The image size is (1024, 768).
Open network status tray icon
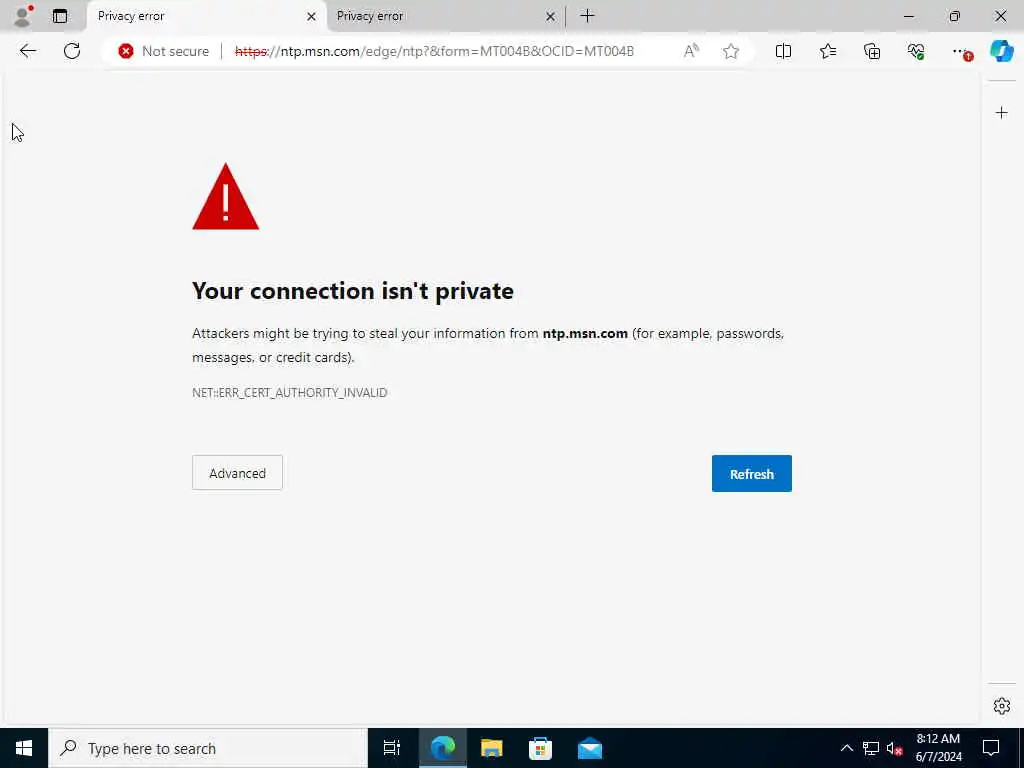(x=871, y=748)
